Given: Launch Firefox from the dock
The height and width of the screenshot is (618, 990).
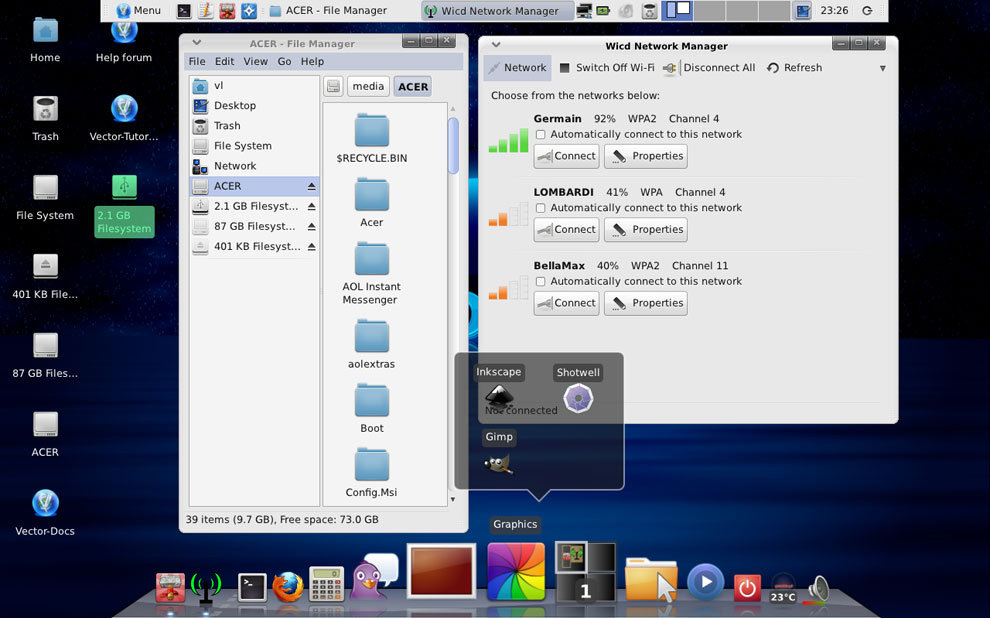Looking at the screenshot, I should pyautogui.click(x=288, y=585).
